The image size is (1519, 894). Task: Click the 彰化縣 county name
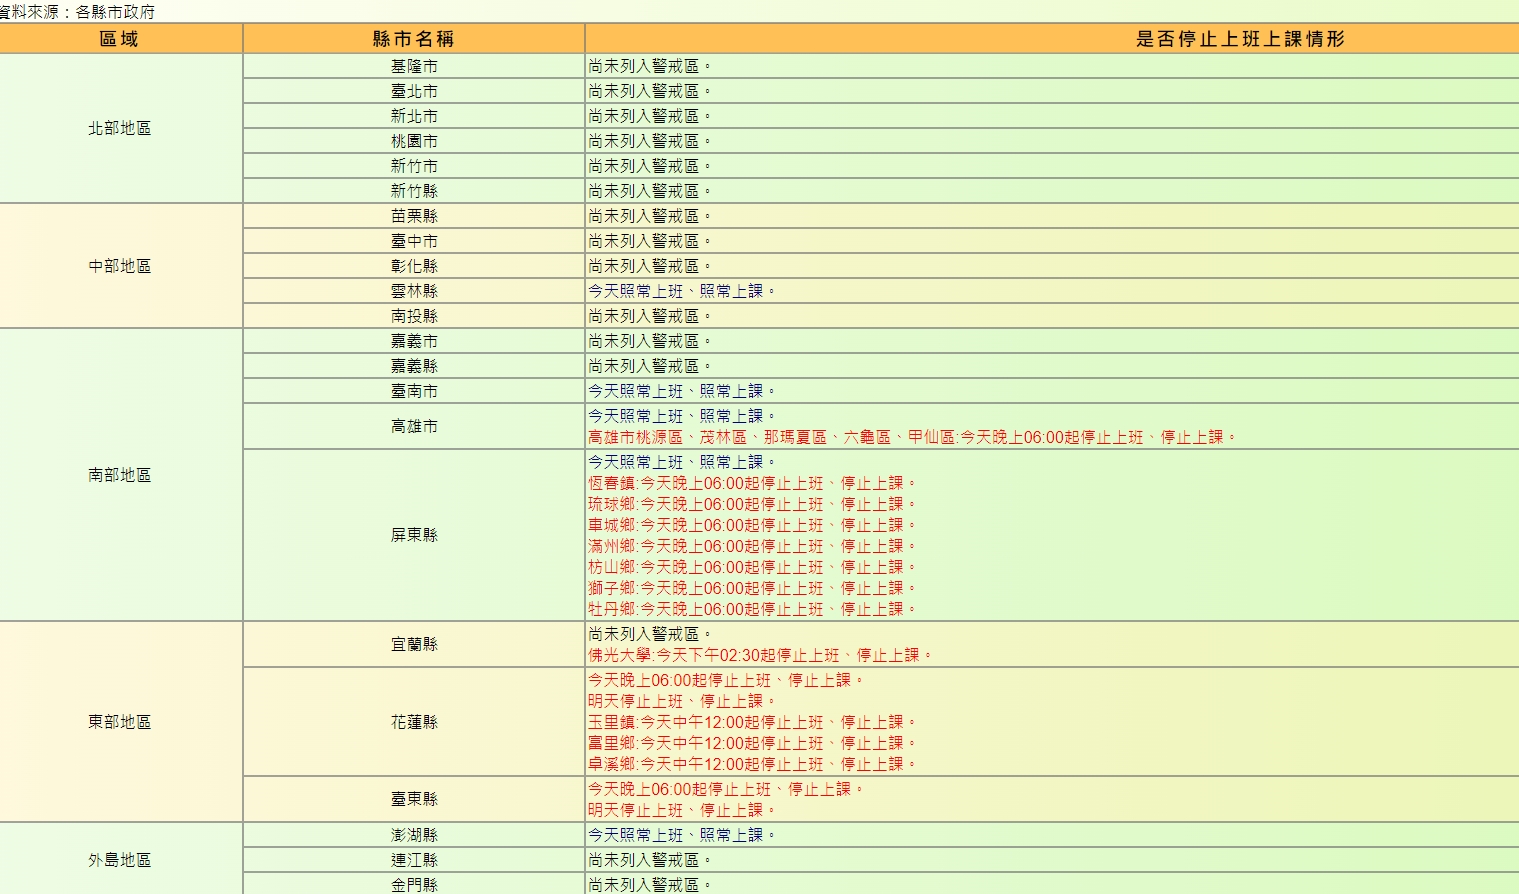tap(414, 266)
